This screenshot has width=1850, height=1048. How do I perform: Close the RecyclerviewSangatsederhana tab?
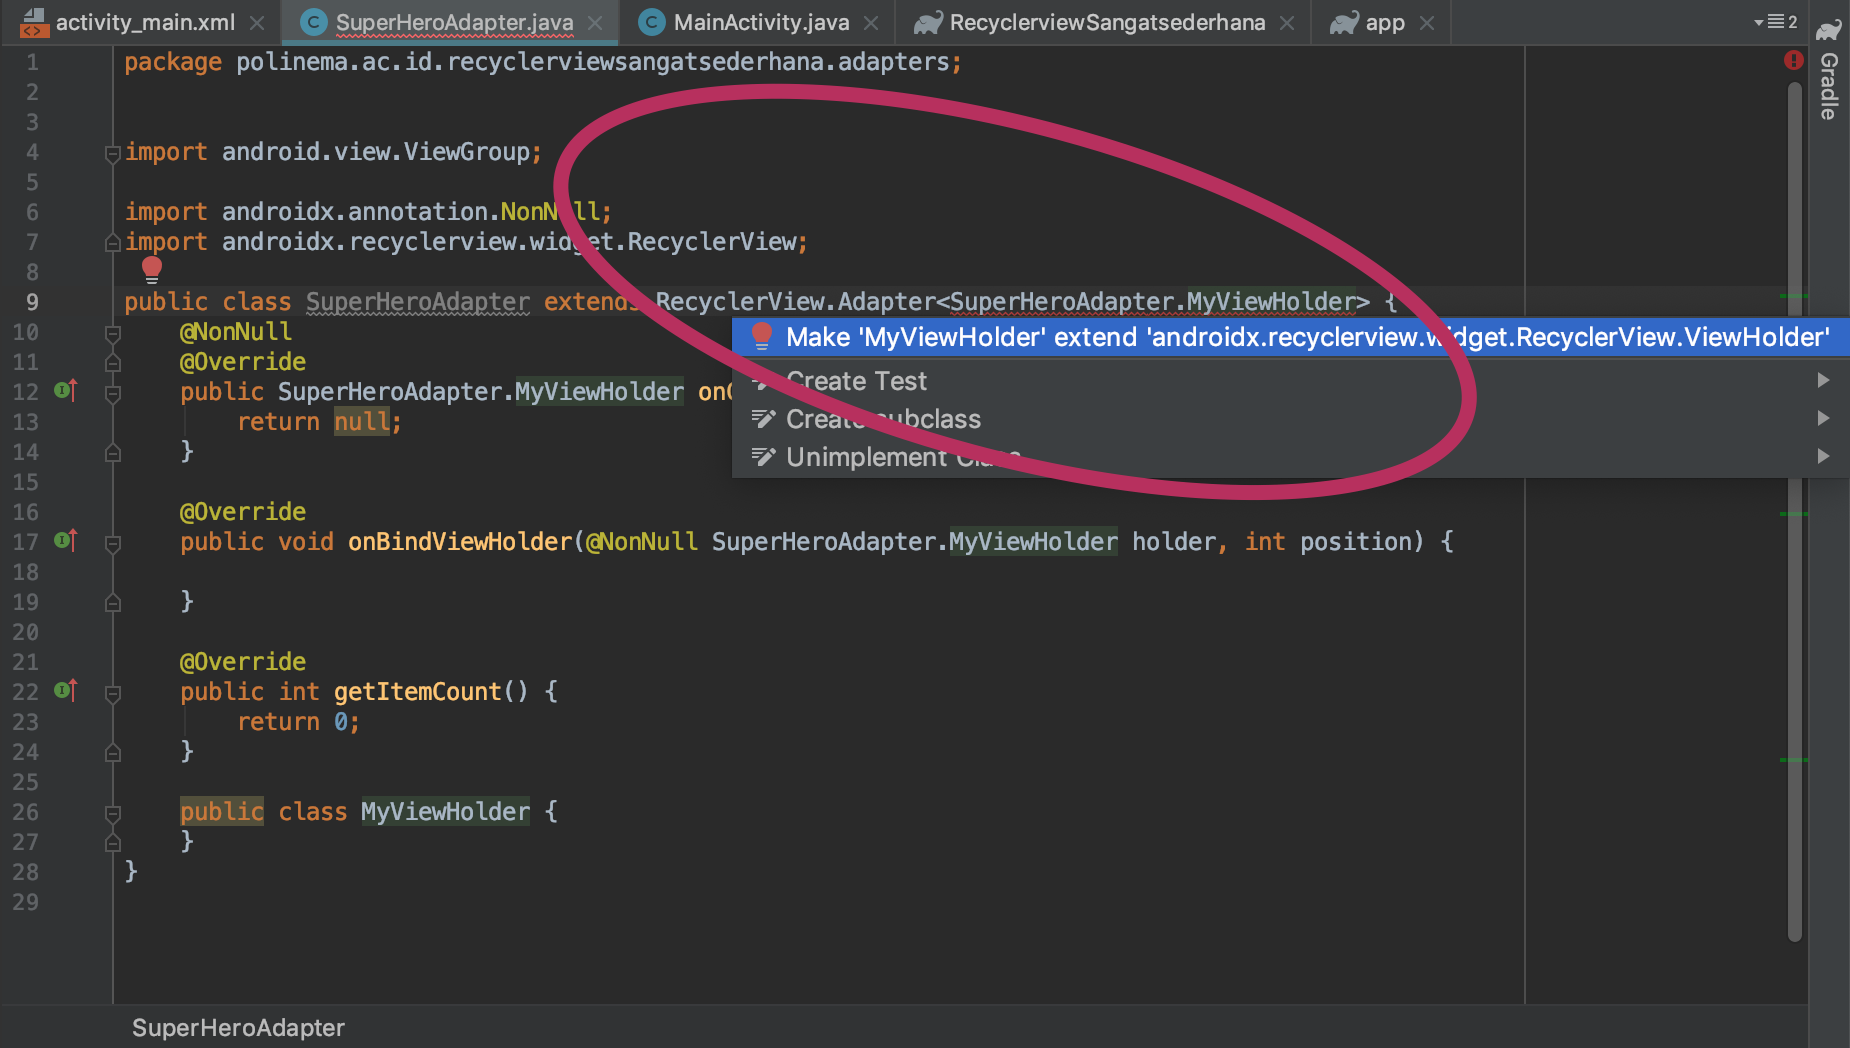click(x=1287, y=22)
